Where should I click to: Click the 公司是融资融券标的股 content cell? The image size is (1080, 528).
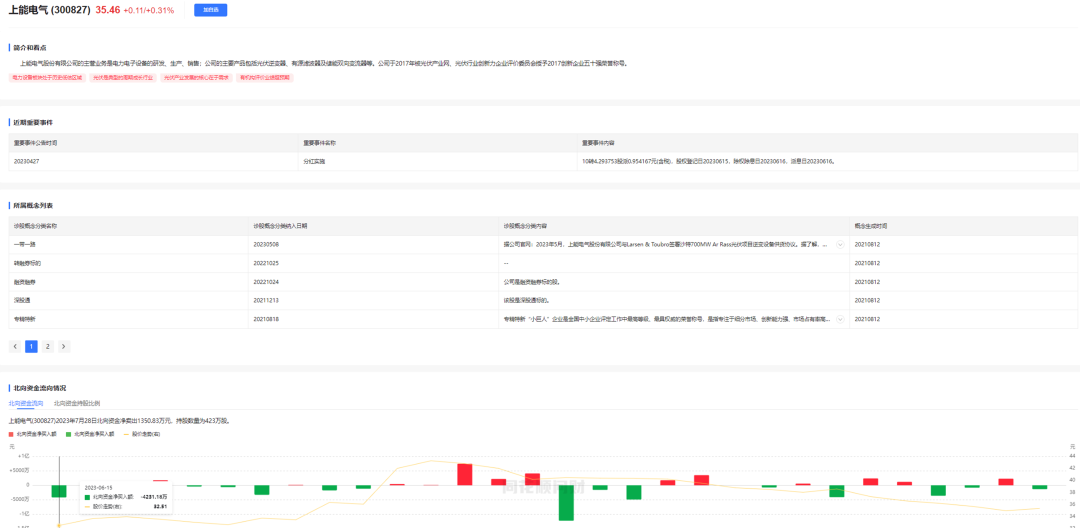coord(674,282)
